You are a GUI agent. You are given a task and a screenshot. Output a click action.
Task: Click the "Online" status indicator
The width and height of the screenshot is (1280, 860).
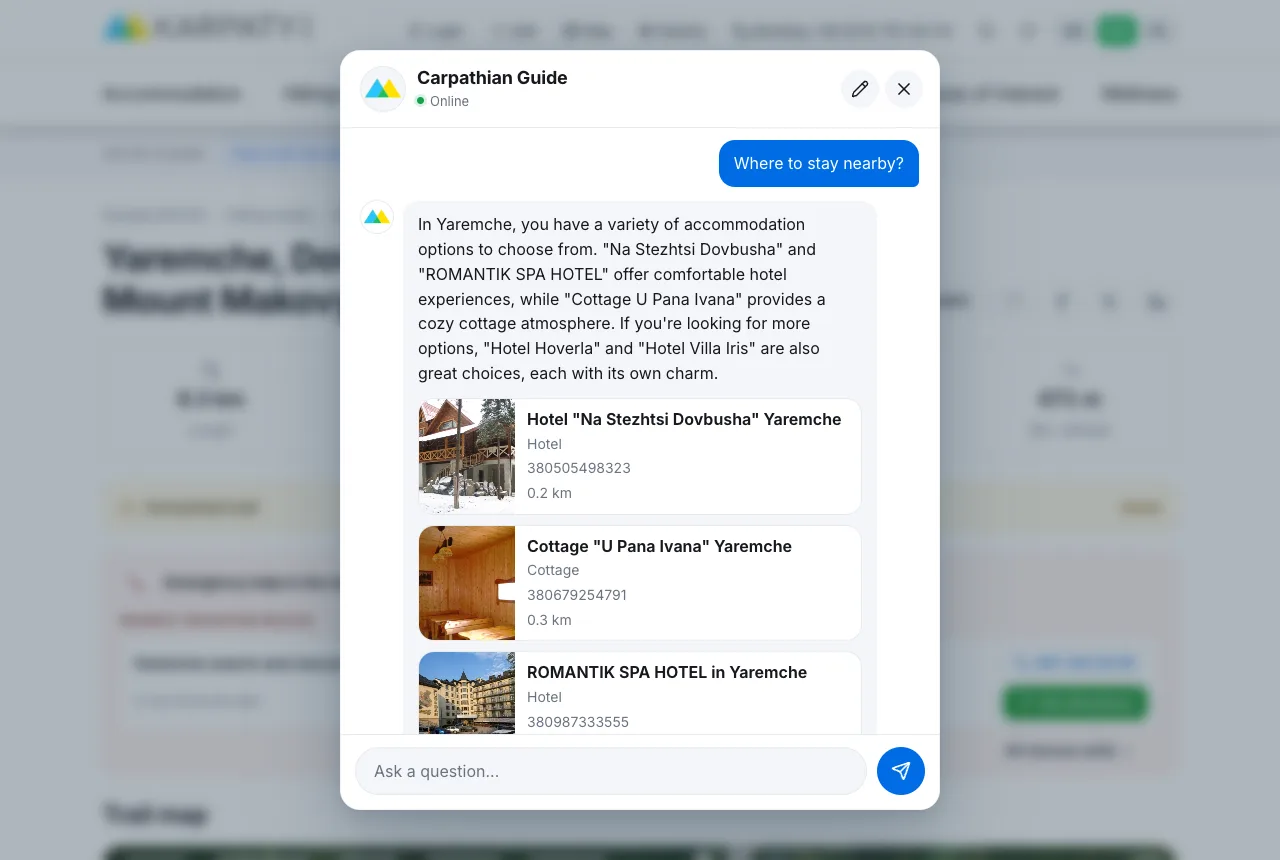(x=442, y=101)
